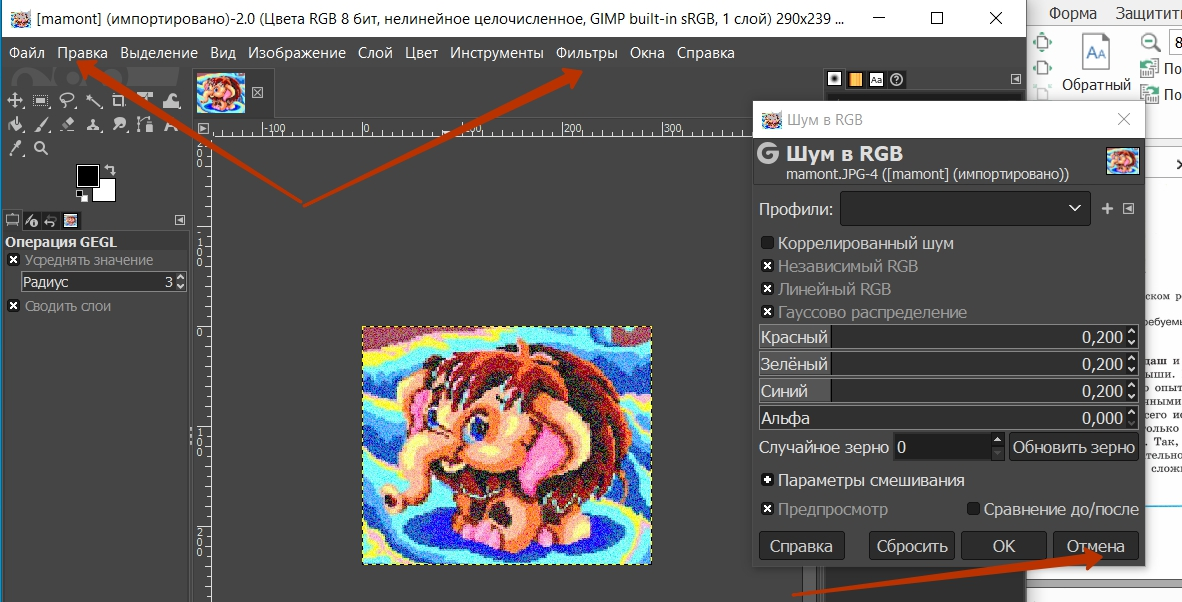Open the Цвет menu
Image resolution: width=1182 pixels, height=602 pixels.
click(421, 53)
